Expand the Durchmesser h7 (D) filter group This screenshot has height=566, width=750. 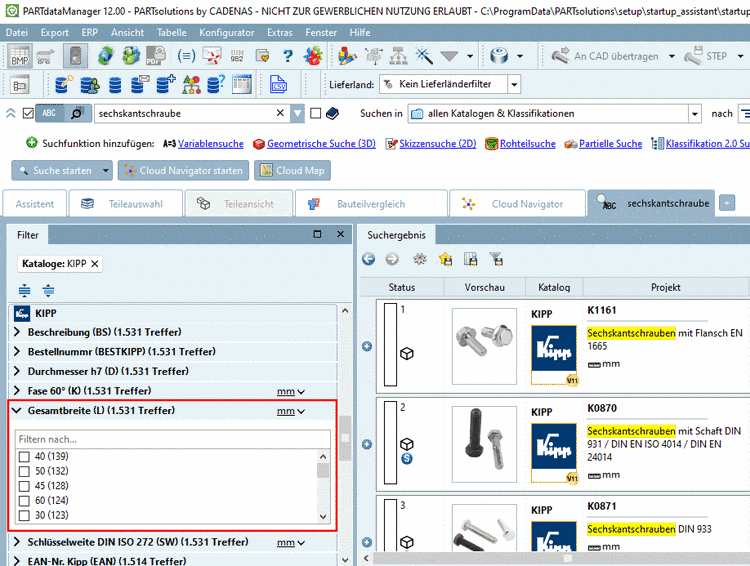pyautogui.click(x=17, y=371)
